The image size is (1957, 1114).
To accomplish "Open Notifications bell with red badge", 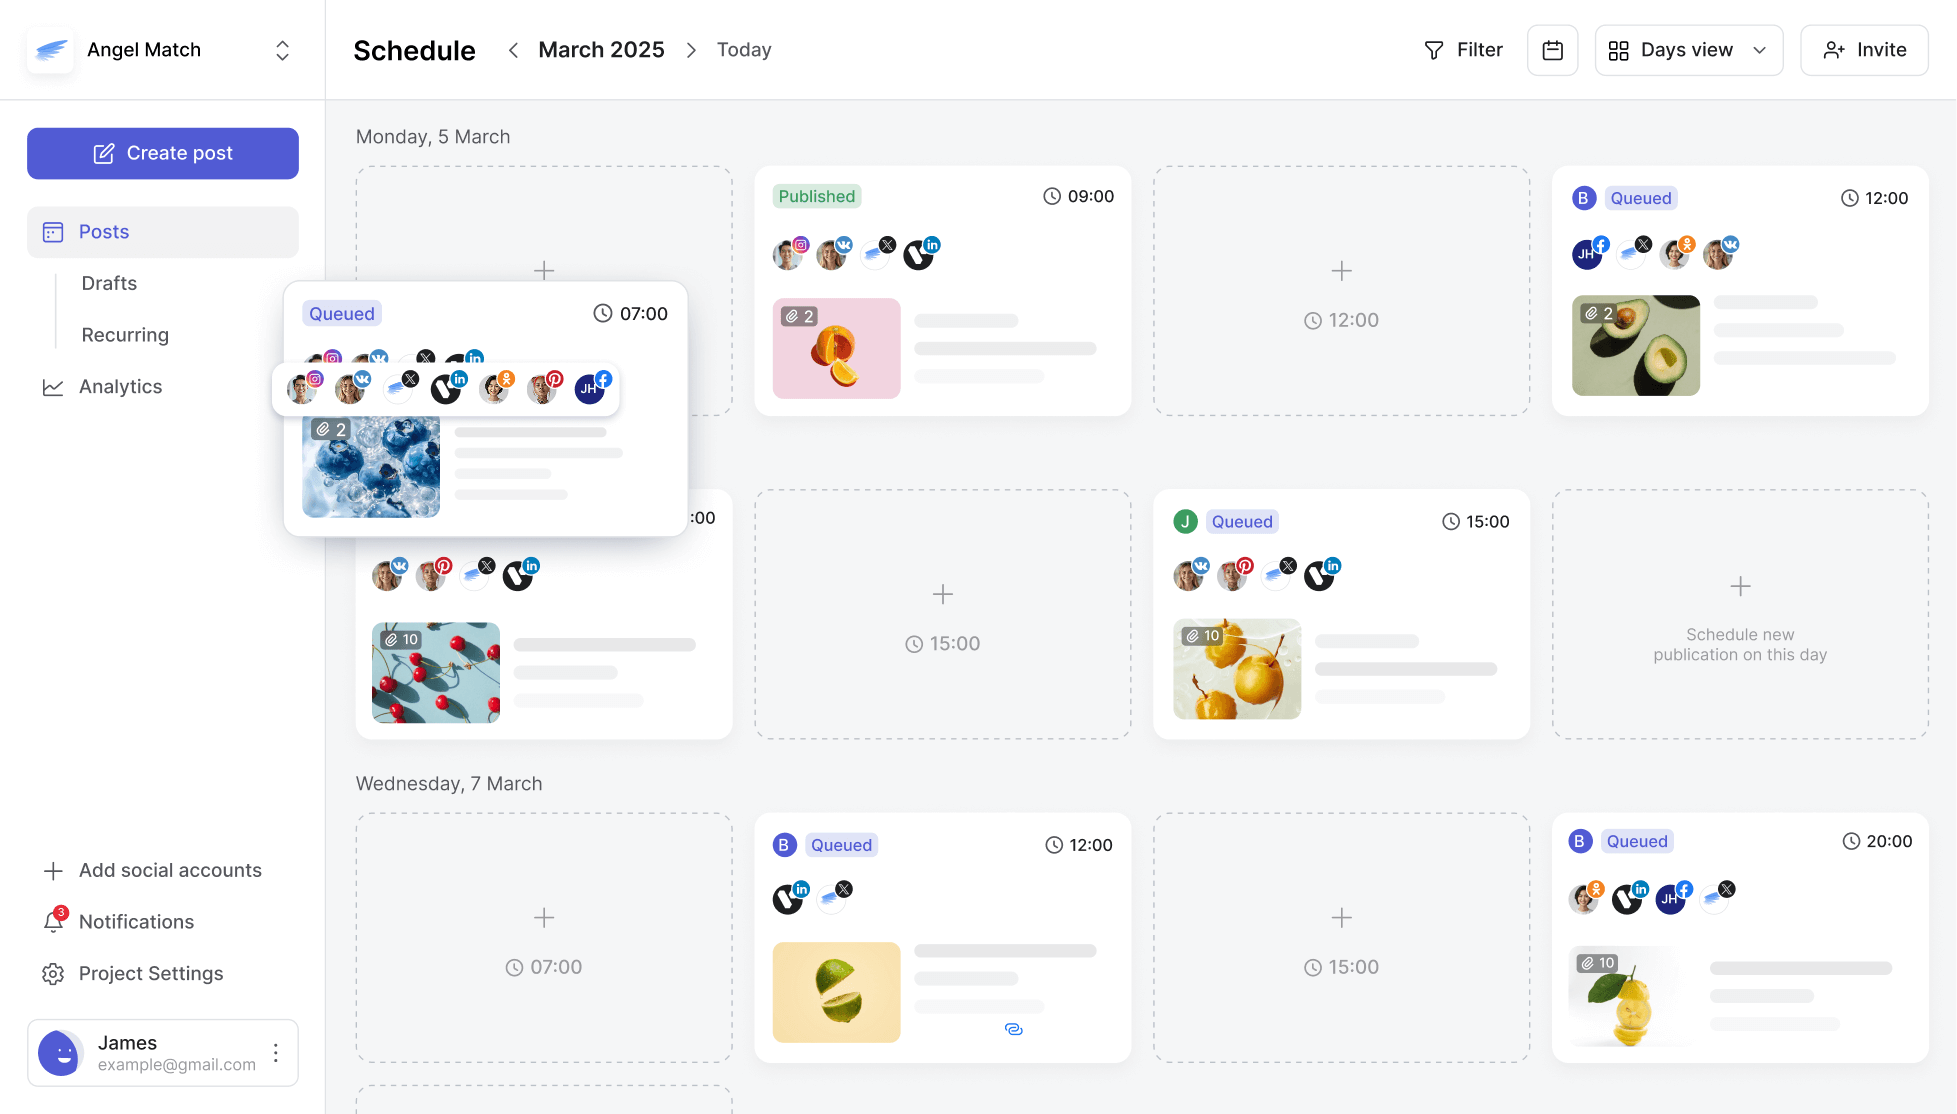I will 54,921.
